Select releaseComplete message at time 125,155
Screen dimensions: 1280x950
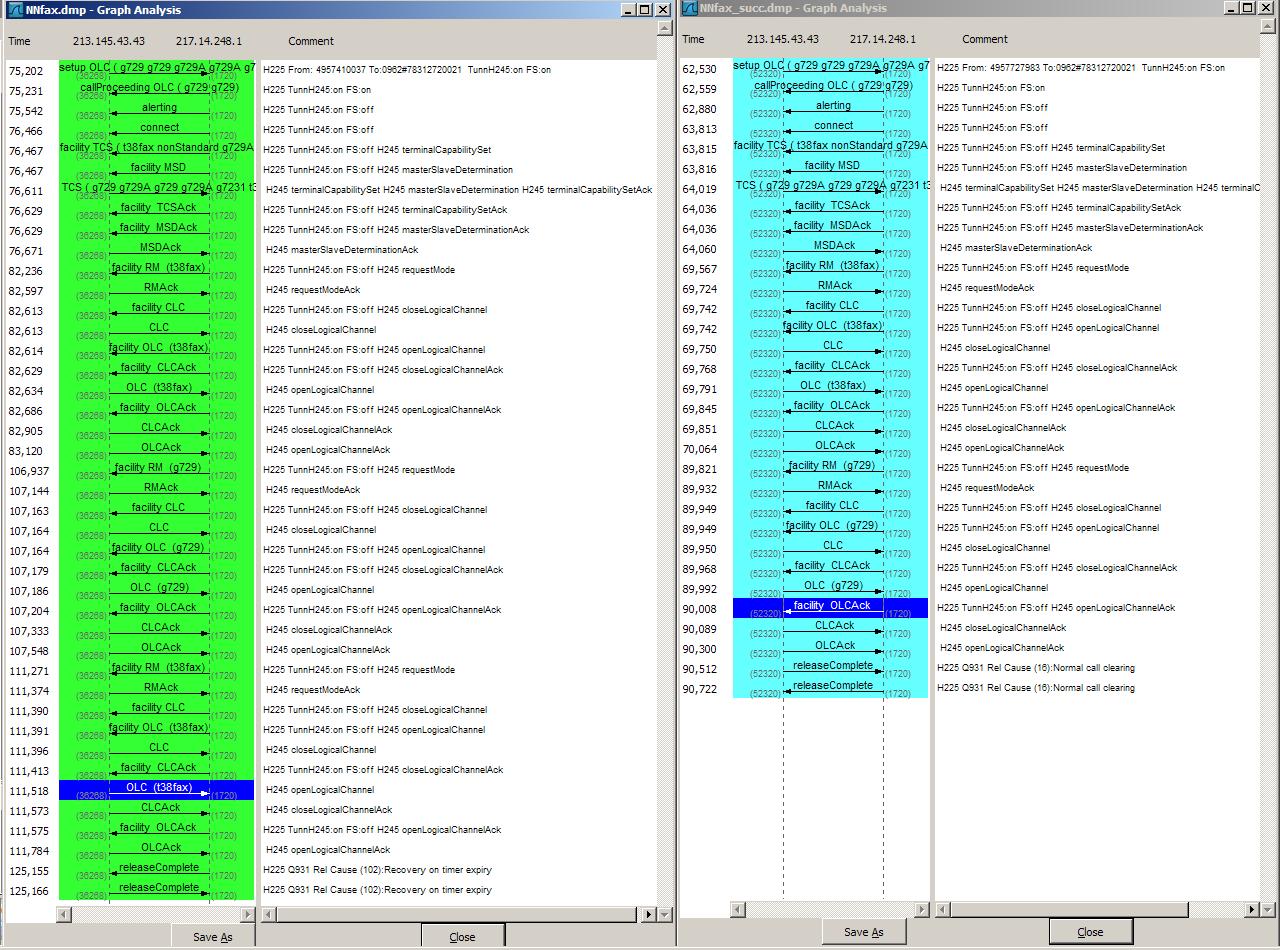pos(158,868)
